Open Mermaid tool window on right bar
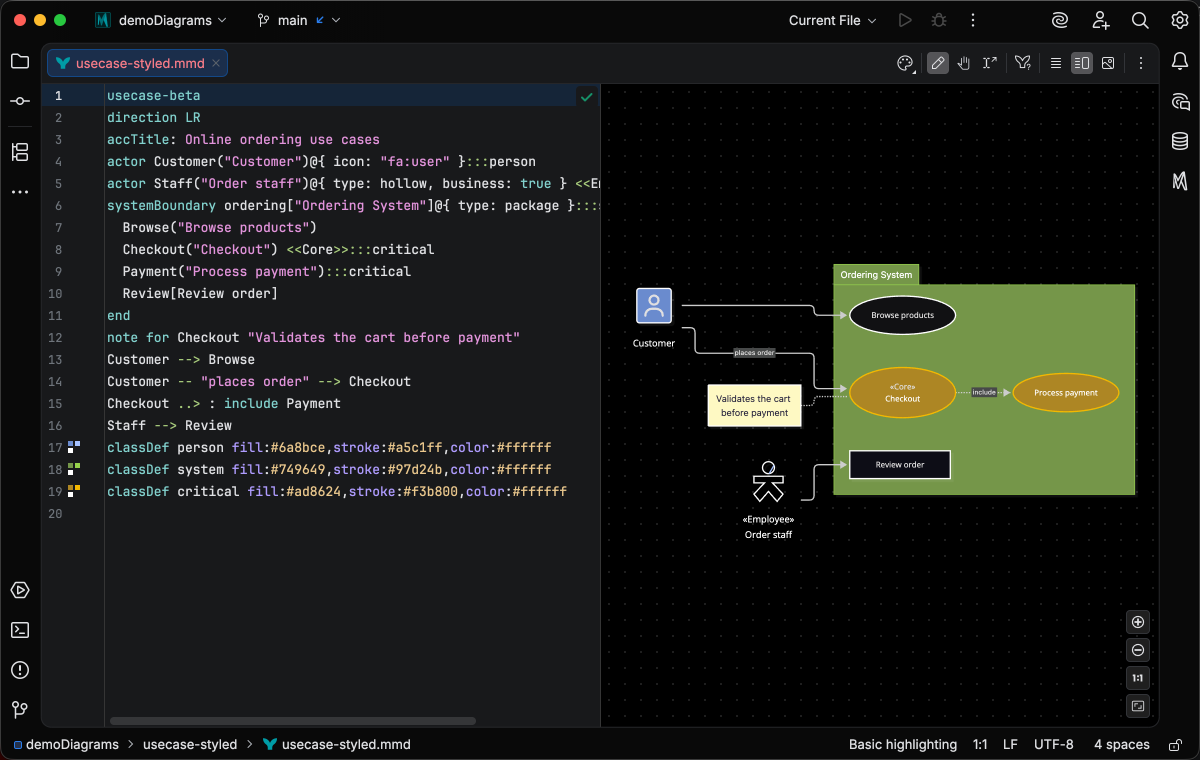 (1180, 181)
